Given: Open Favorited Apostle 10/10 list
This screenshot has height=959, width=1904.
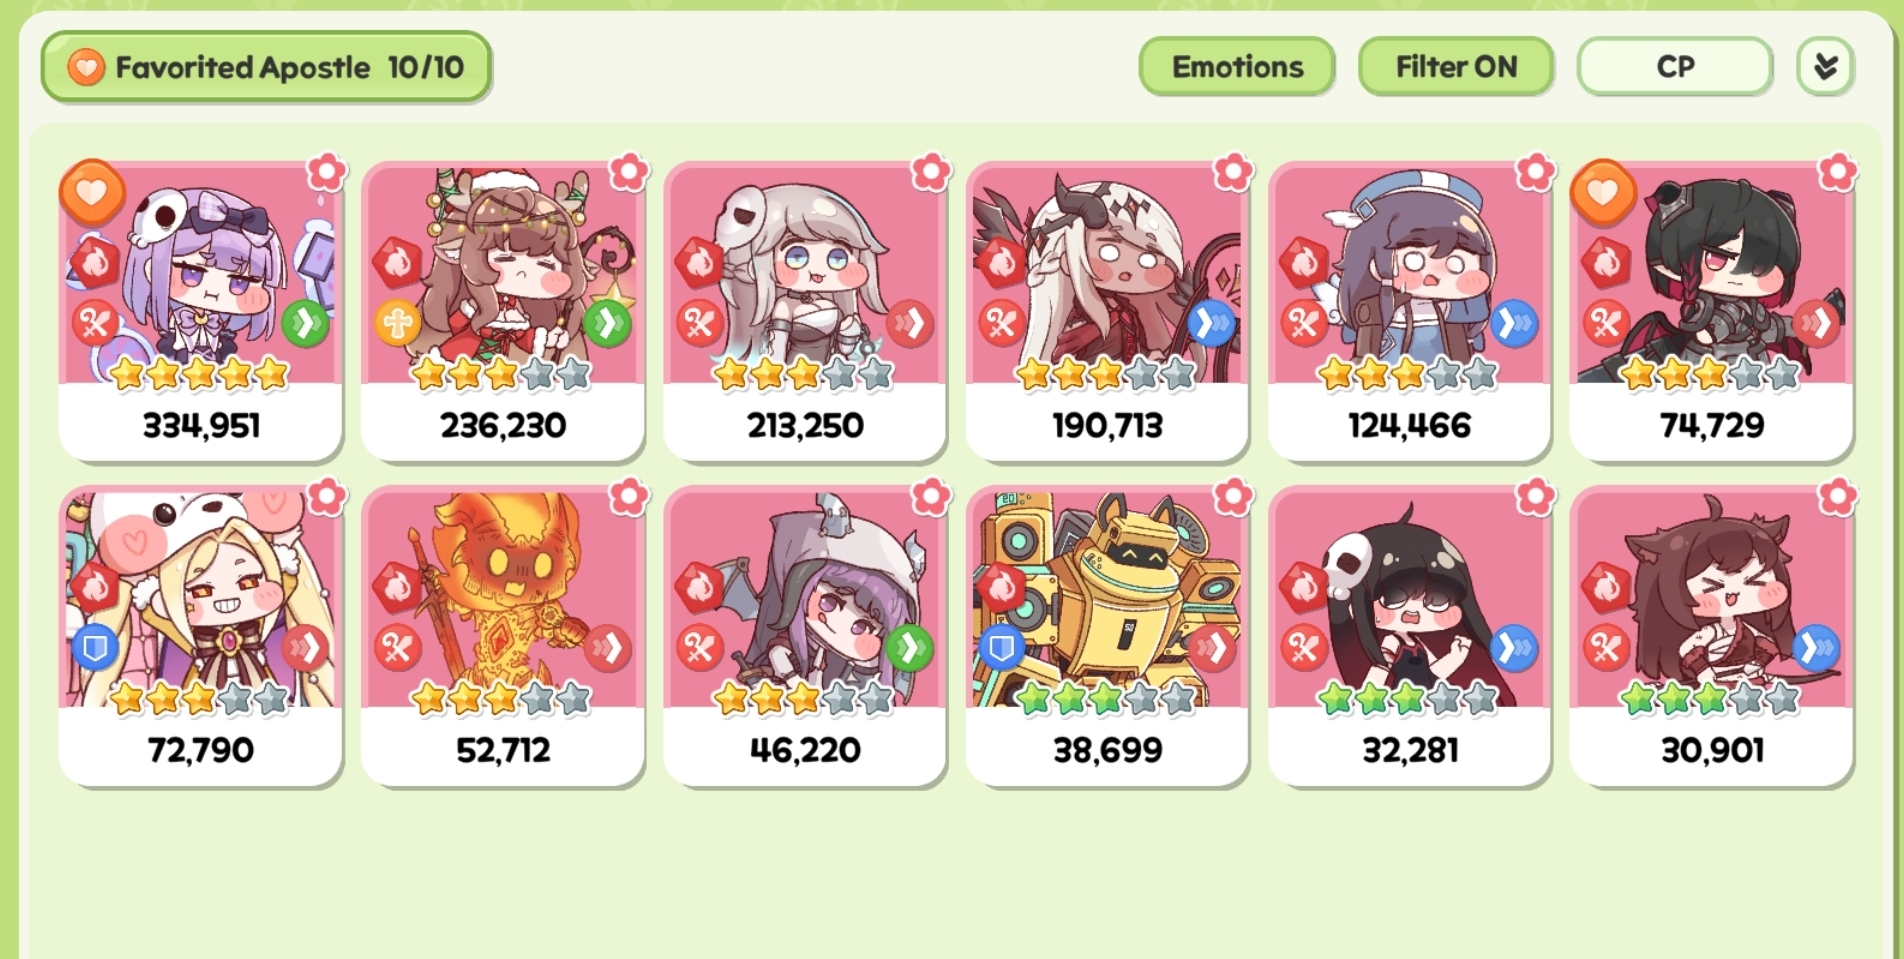Looking at the screenshot, I should [x=266, y=67].
